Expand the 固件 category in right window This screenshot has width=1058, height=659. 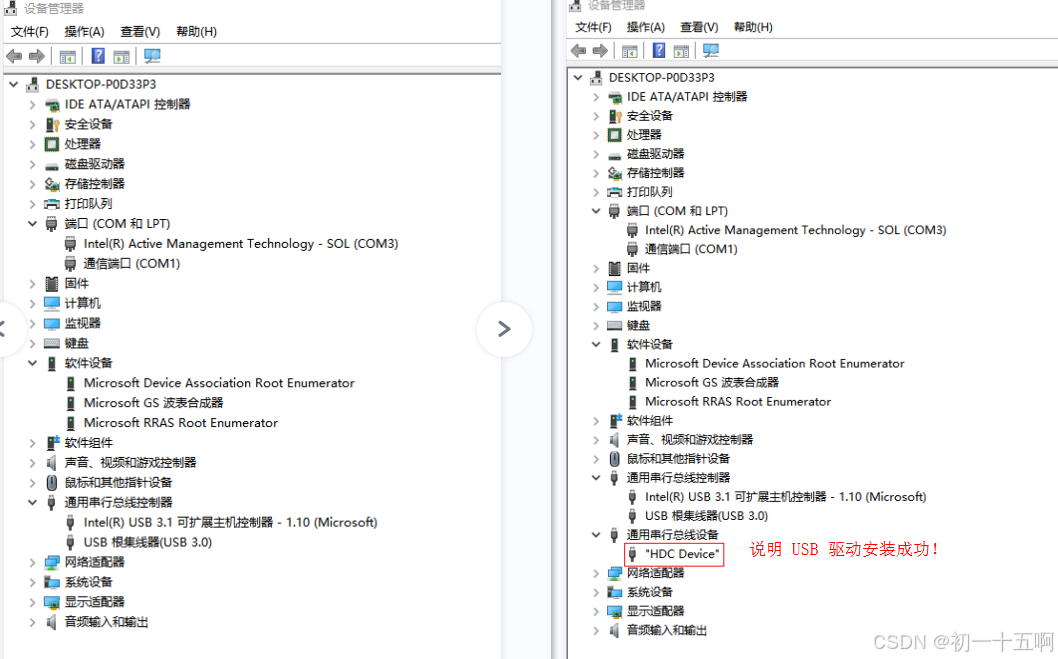(595, 267)
